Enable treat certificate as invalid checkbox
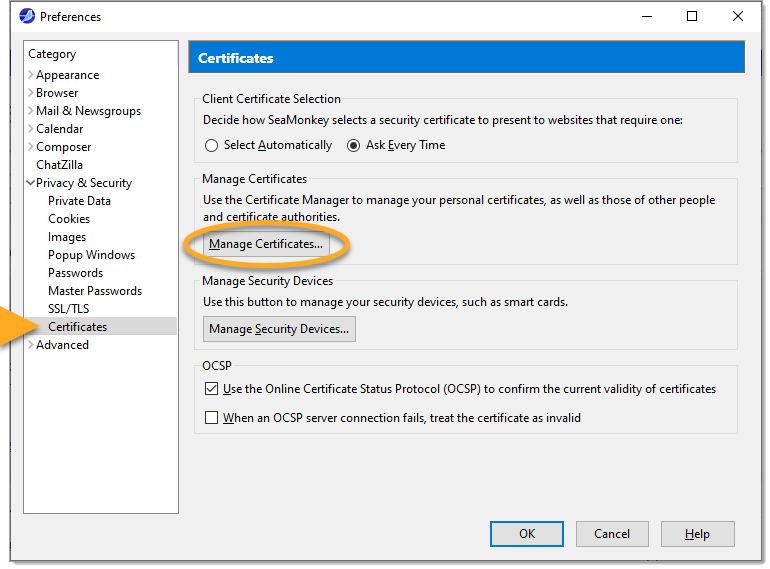 tap(211, 418)
